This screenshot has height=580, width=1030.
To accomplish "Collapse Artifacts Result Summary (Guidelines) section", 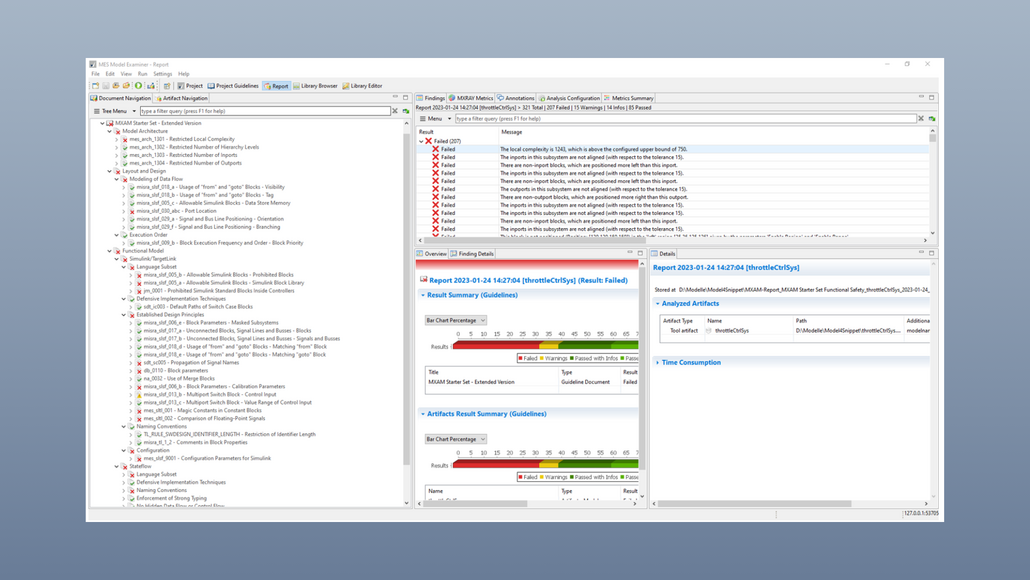I will tap(423, 414).
